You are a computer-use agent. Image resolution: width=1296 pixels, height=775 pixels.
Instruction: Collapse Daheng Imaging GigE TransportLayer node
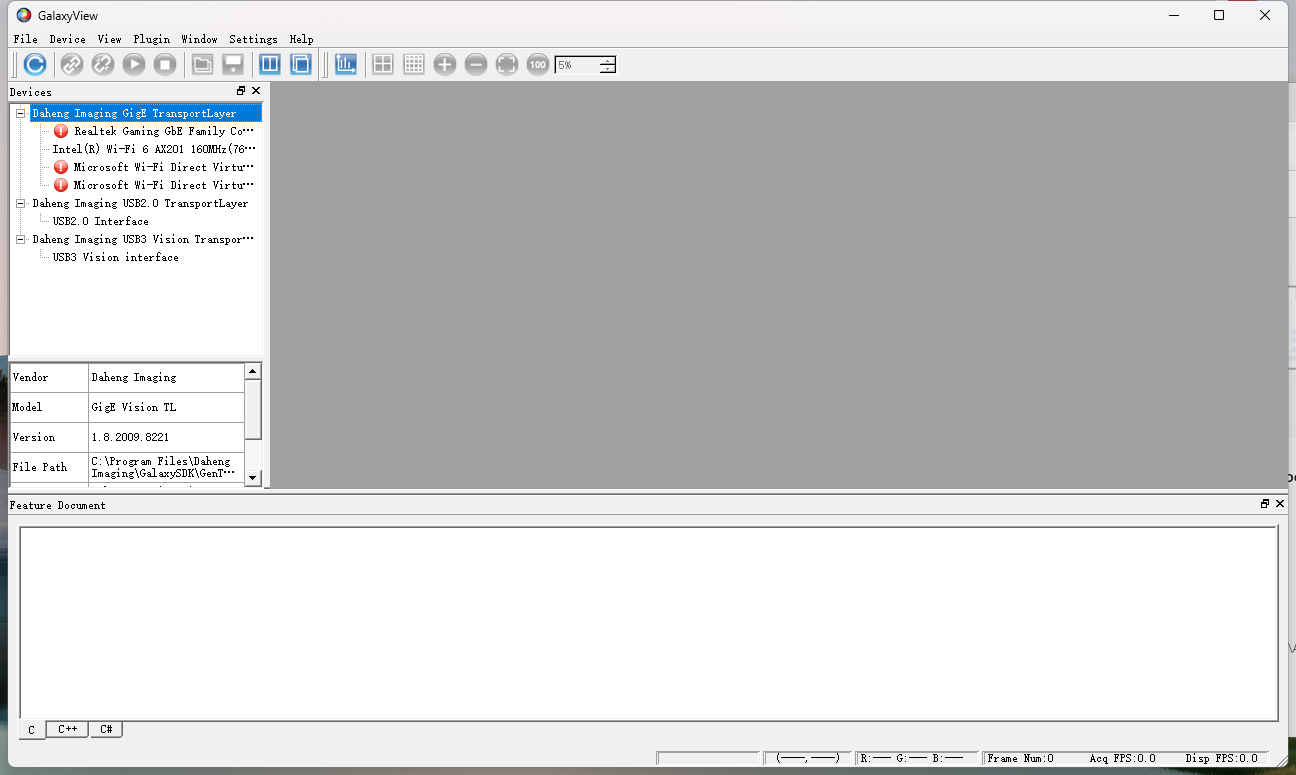point(21,113)
